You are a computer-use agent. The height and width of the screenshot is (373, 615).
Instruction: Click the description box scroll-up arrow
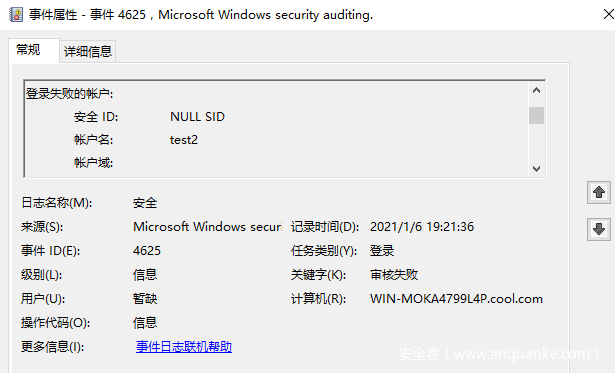tap(536, 91)
